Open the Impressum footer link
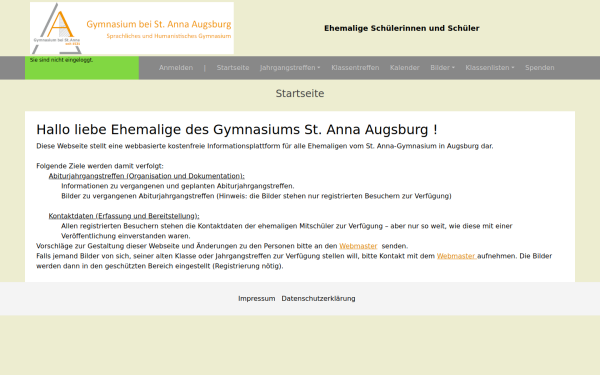 click(x=256, y=298)
